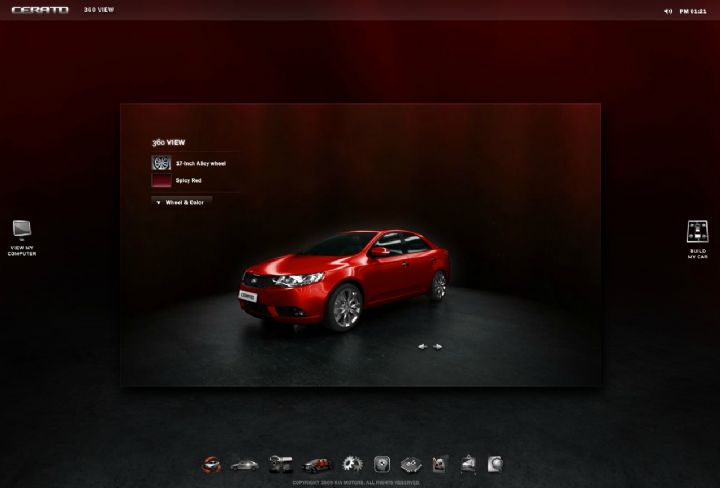Click the '17-inch Alloy wheel' text

tap(201, 163)
